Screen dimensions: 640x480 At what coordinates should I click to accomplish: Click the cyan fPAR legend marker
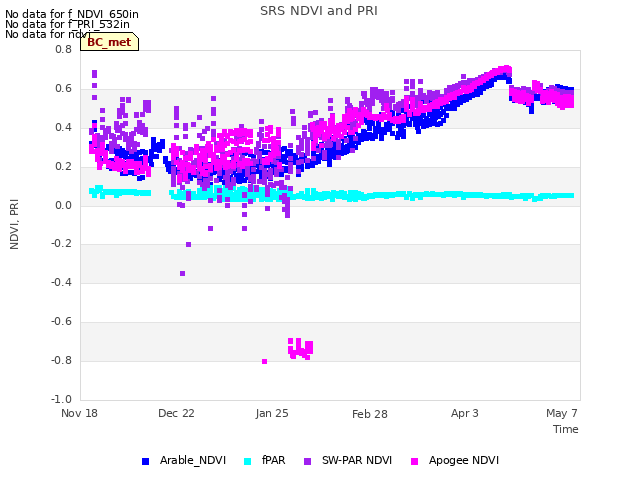[x=247, y=461]
